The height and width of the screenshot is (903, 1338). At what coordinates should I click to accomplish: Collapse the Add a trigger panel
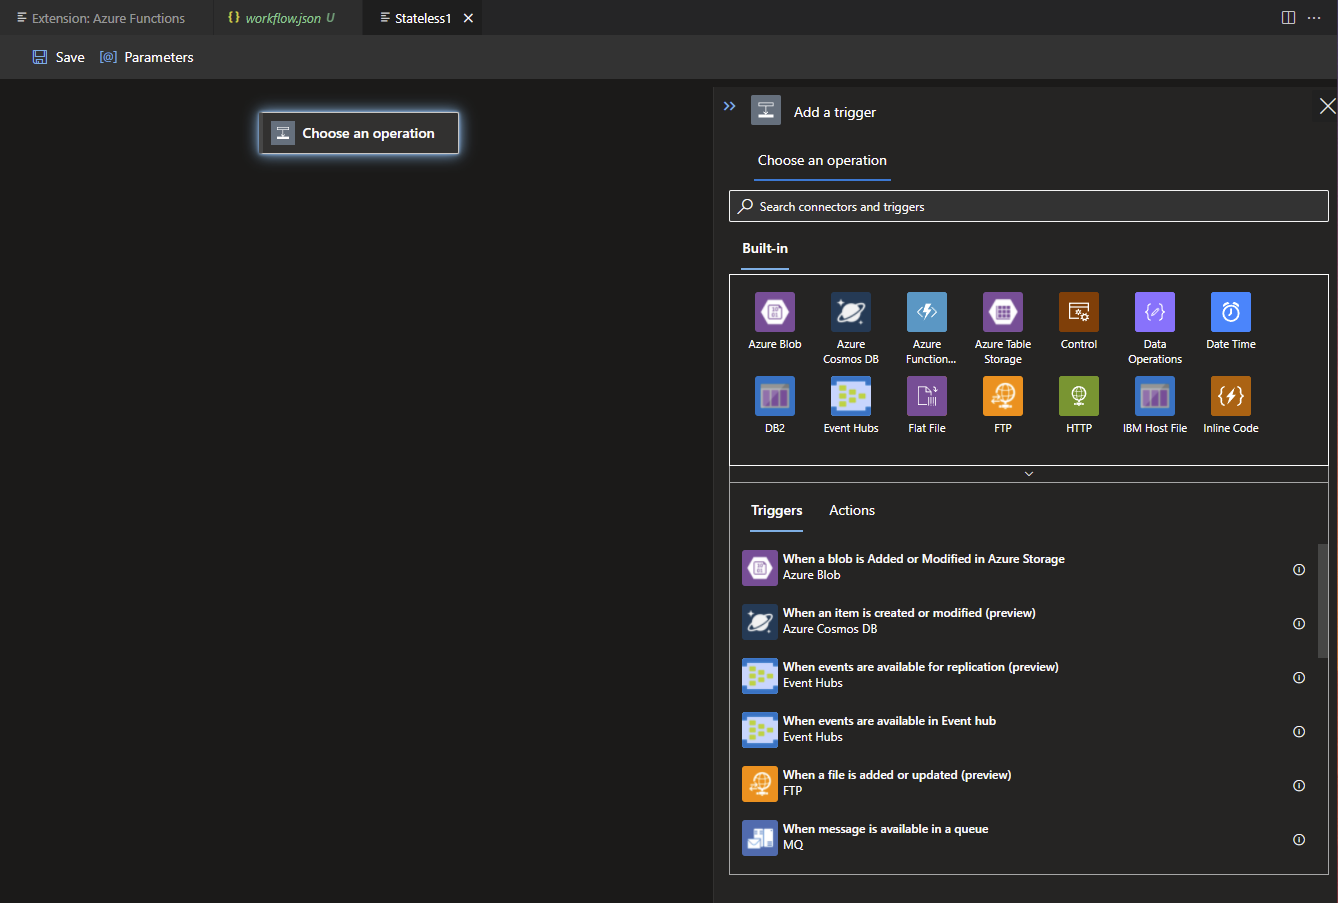[730, 106]
